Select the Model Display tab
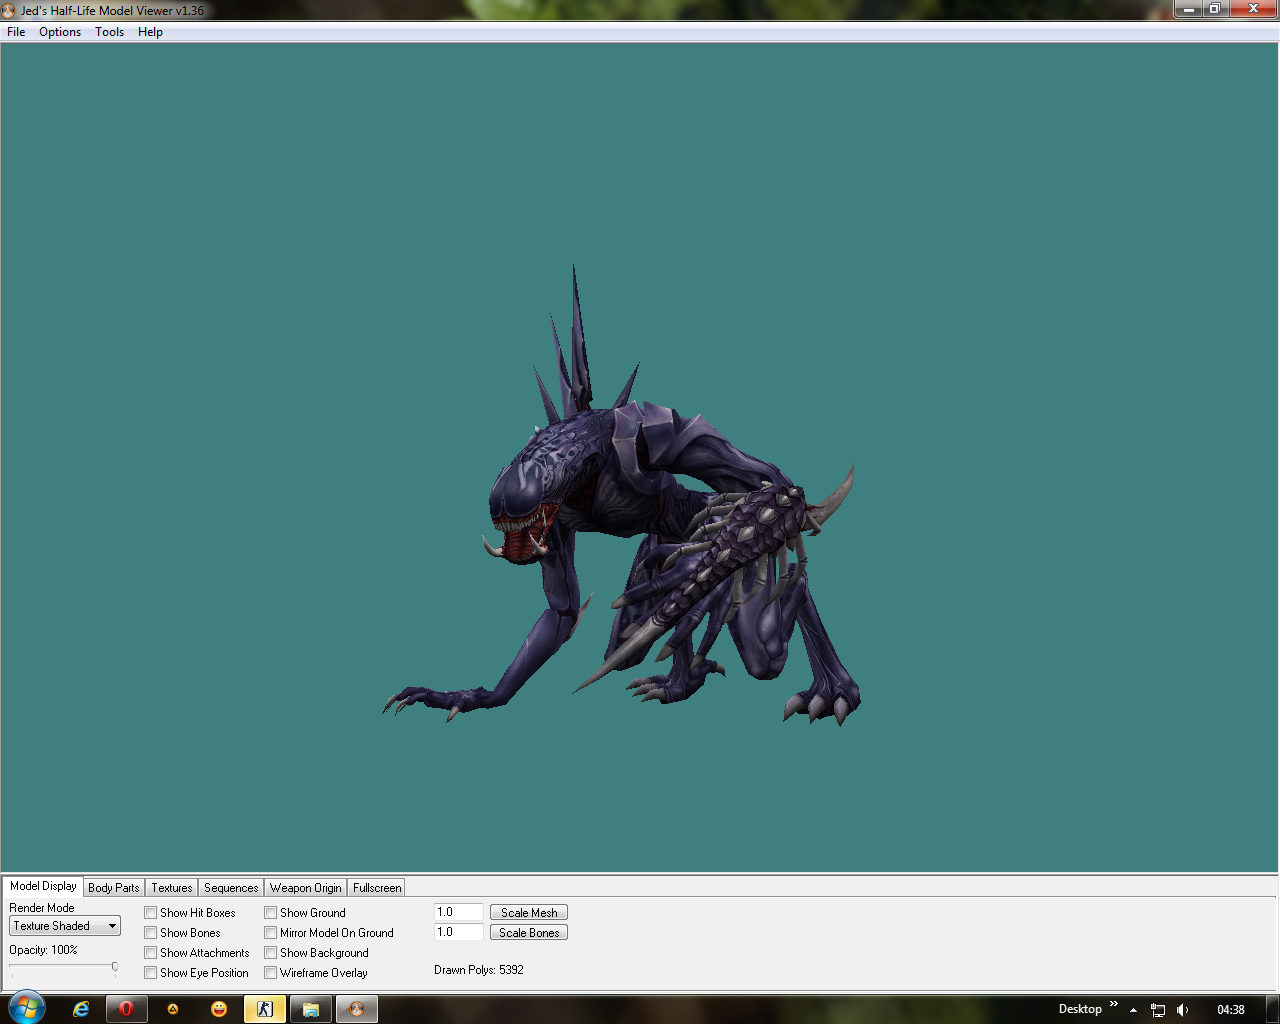 click(x=43, y=886)
